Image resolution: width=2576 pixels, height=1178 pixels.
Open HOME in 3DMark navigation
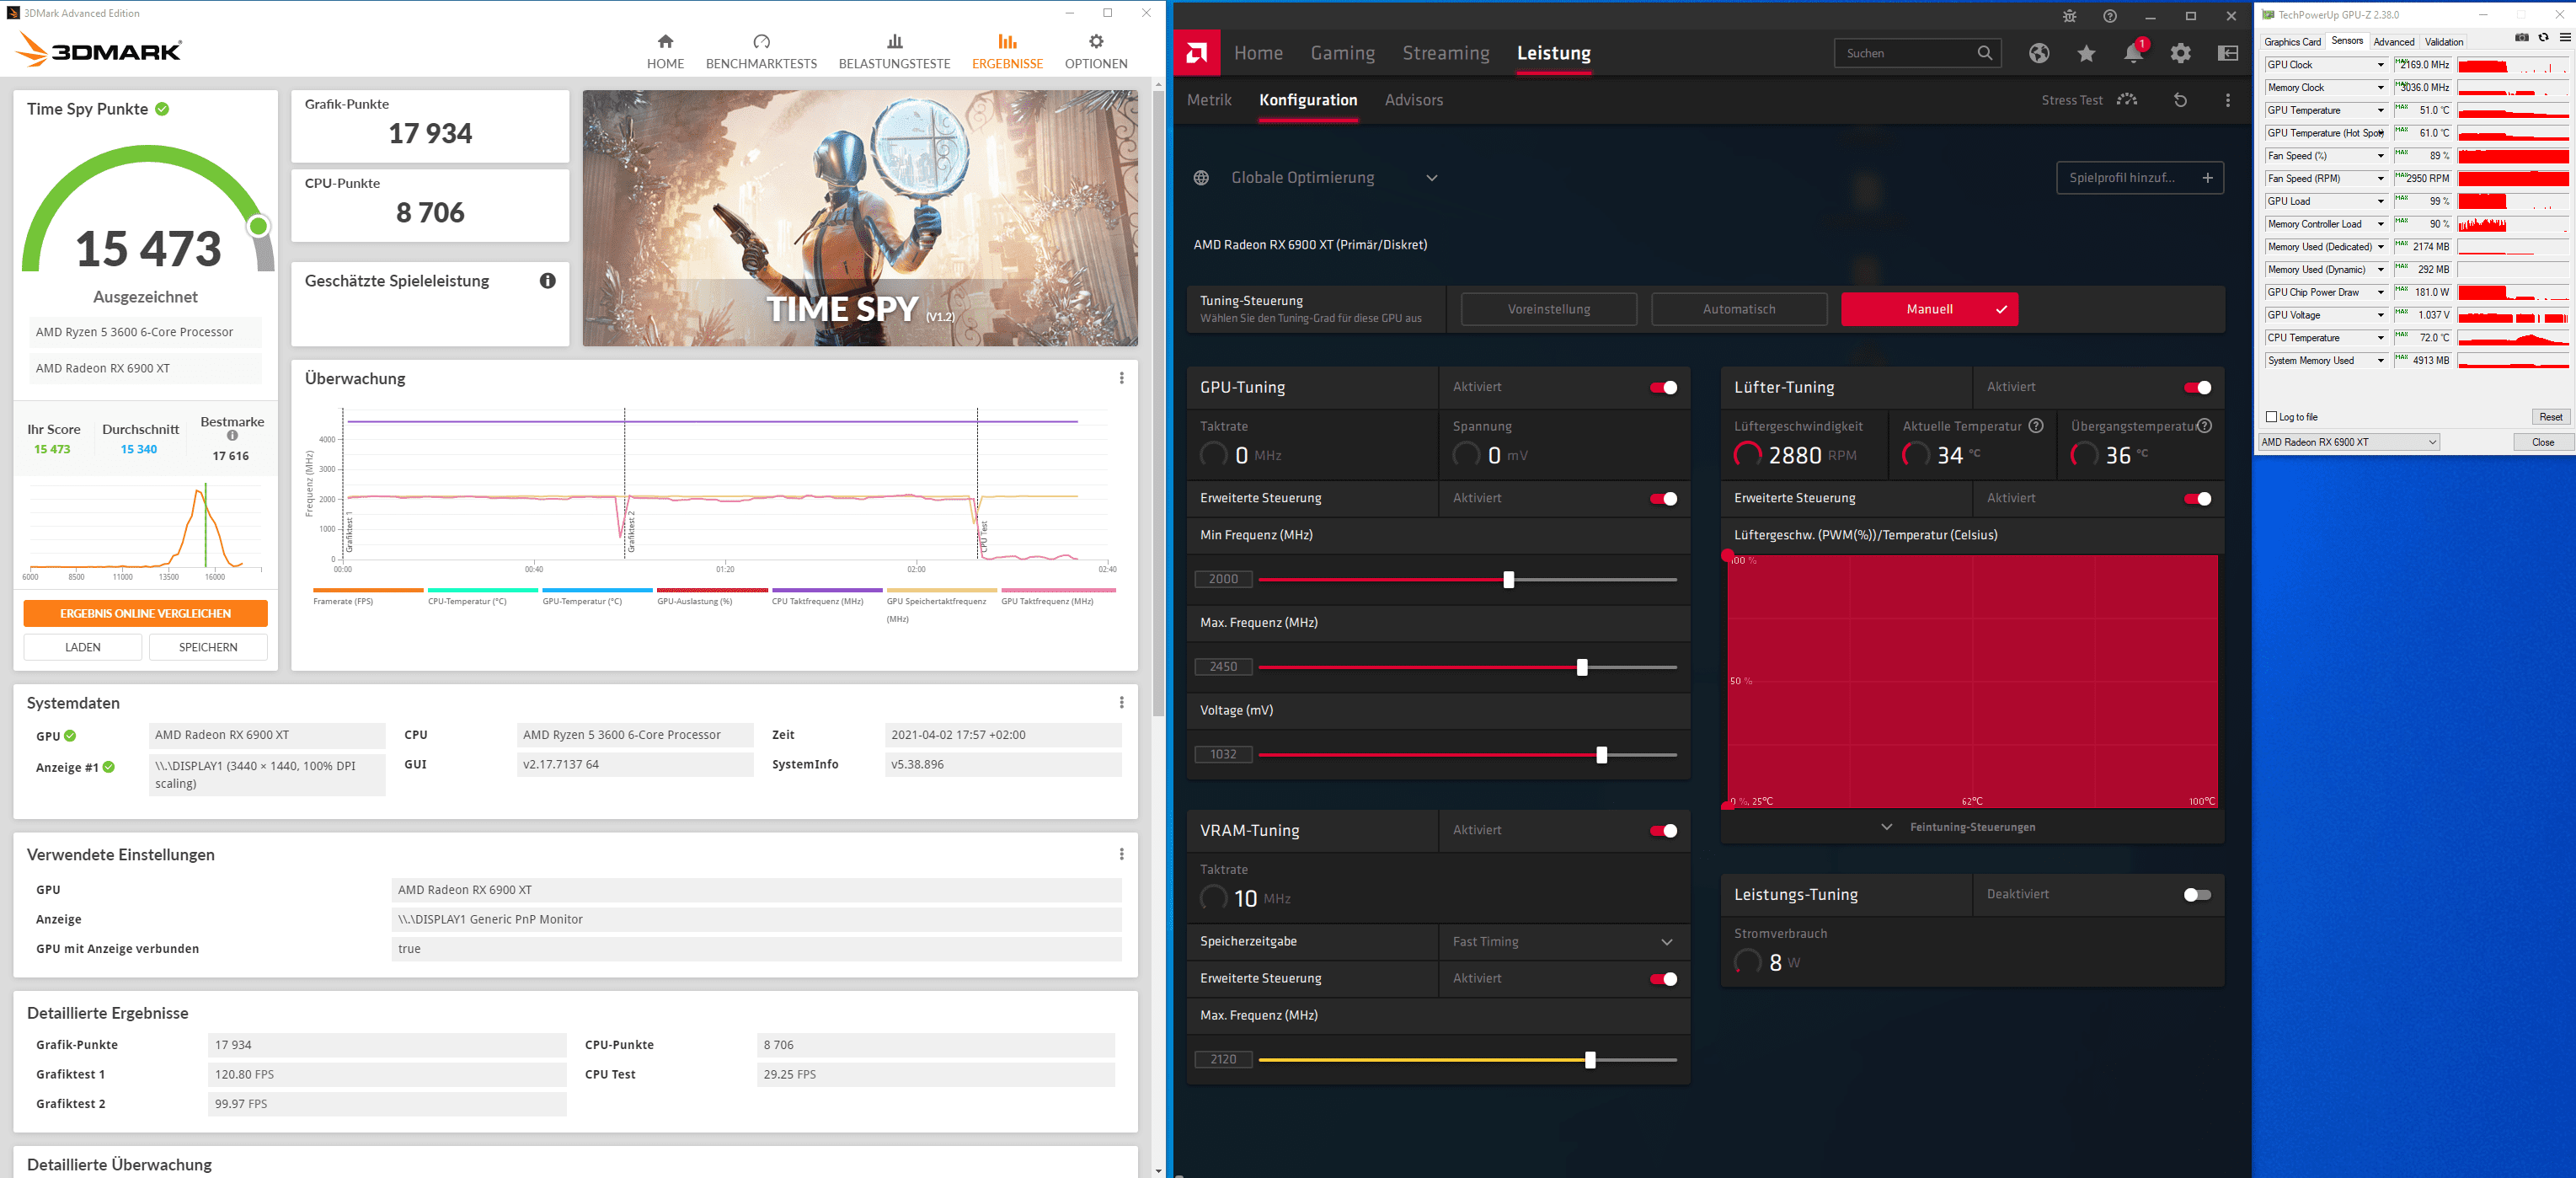tap(665, 51)
